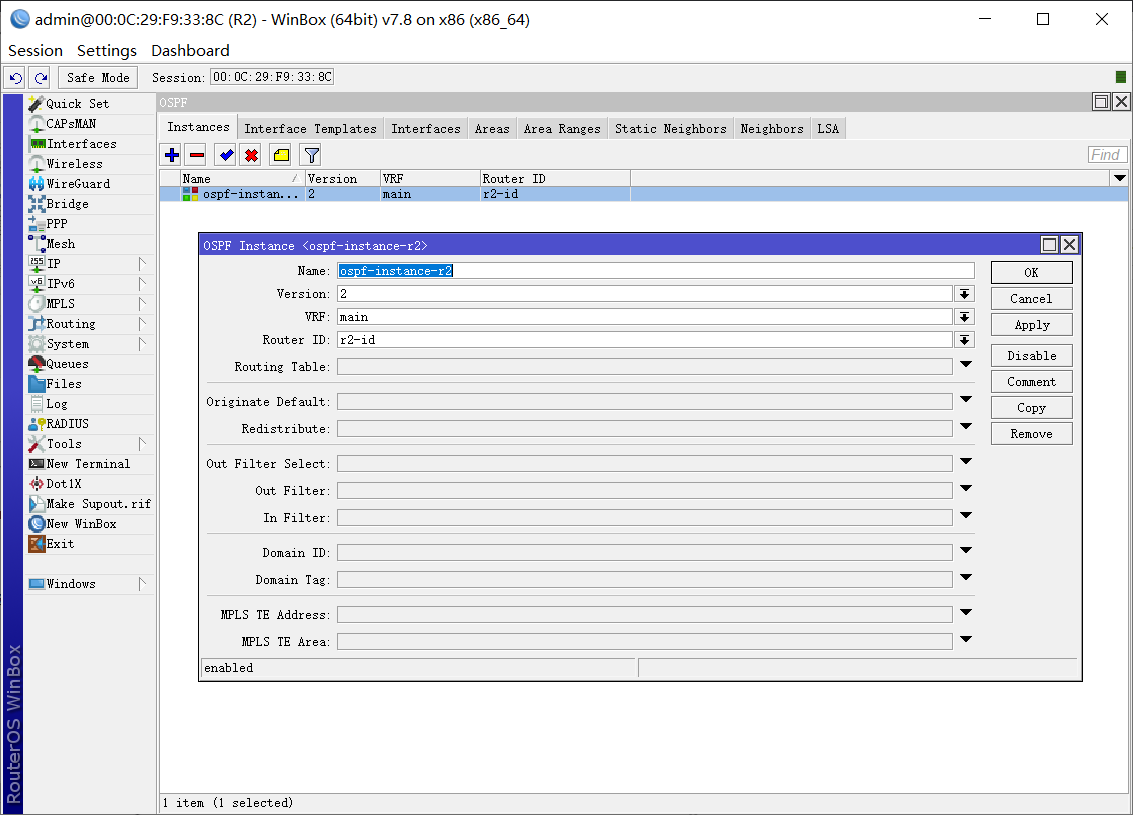Click the red minus Remove icon
The image size is (1133, 815).
point(197,155)
